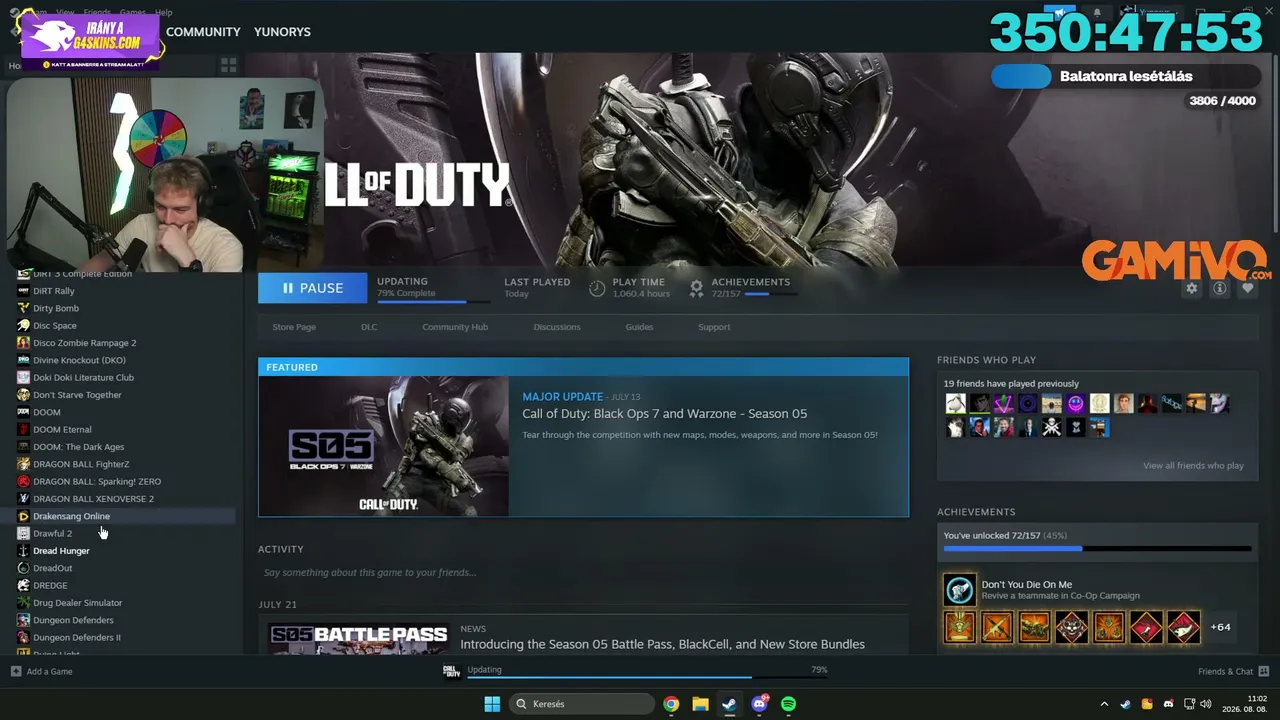Click the Dungeon Defenders game icon
The image size is (1280, 720).
[x=24, y=620]
